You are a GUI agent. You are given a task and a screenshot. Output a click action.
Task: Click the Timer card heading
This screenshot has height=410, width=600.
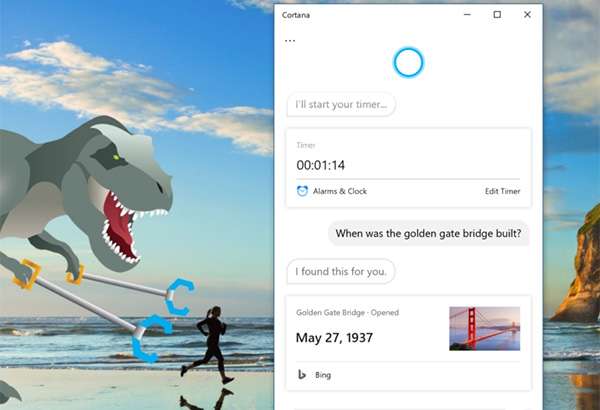click(306, 145)
